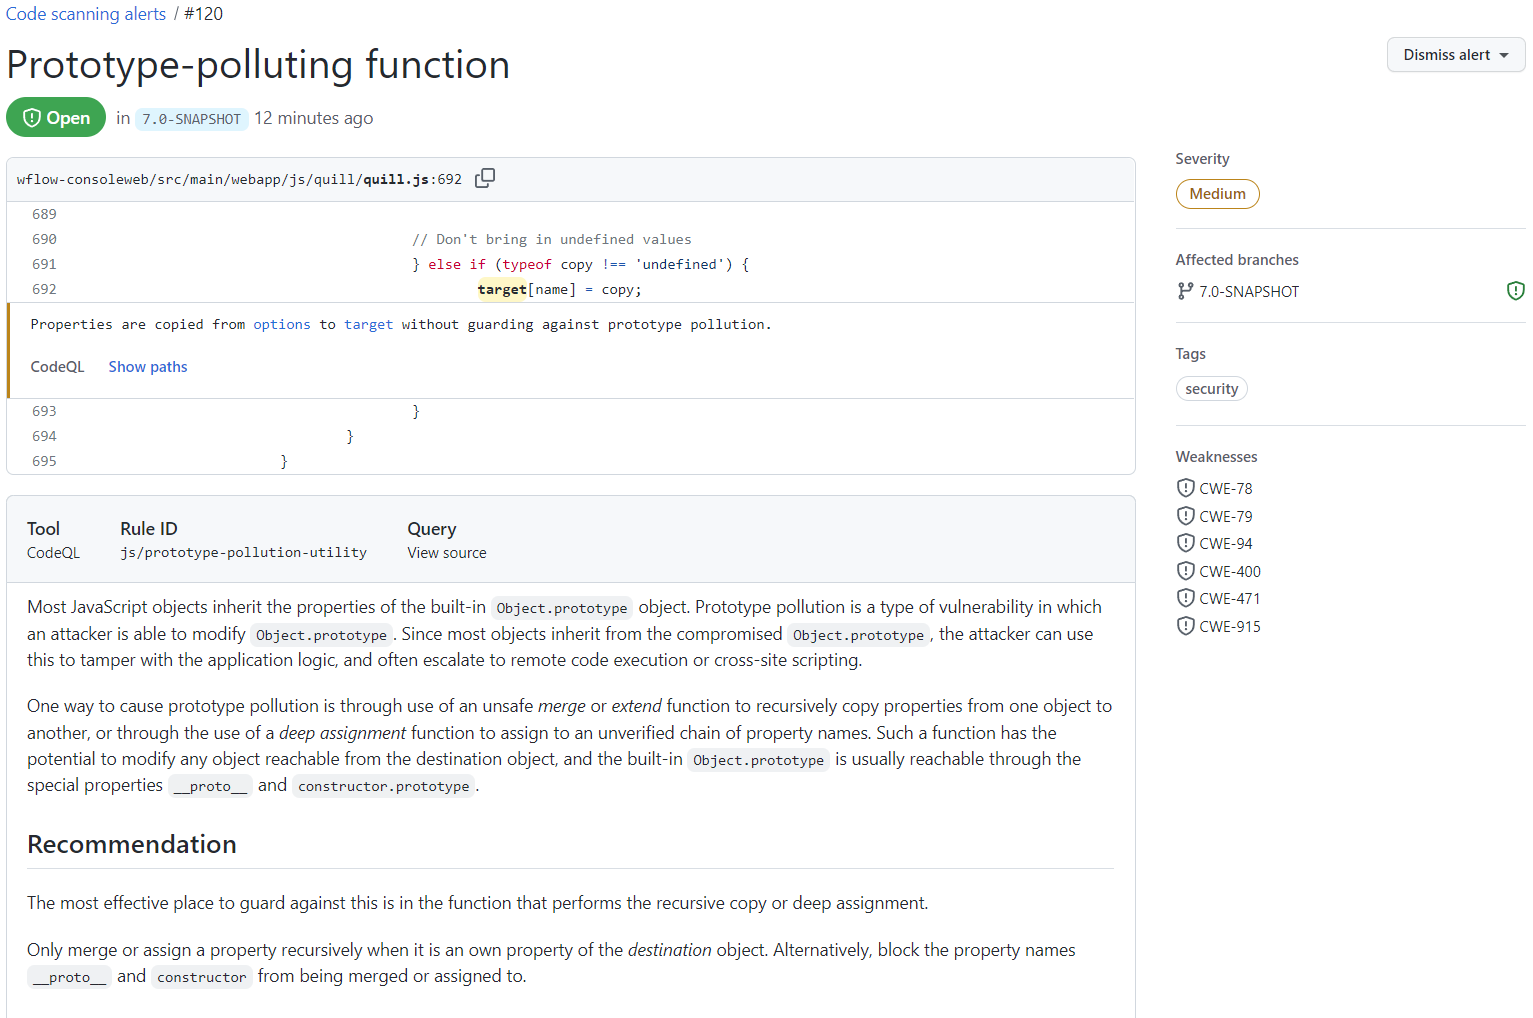Click the alert shield icon in Affected branches row

coord(1515,290)
